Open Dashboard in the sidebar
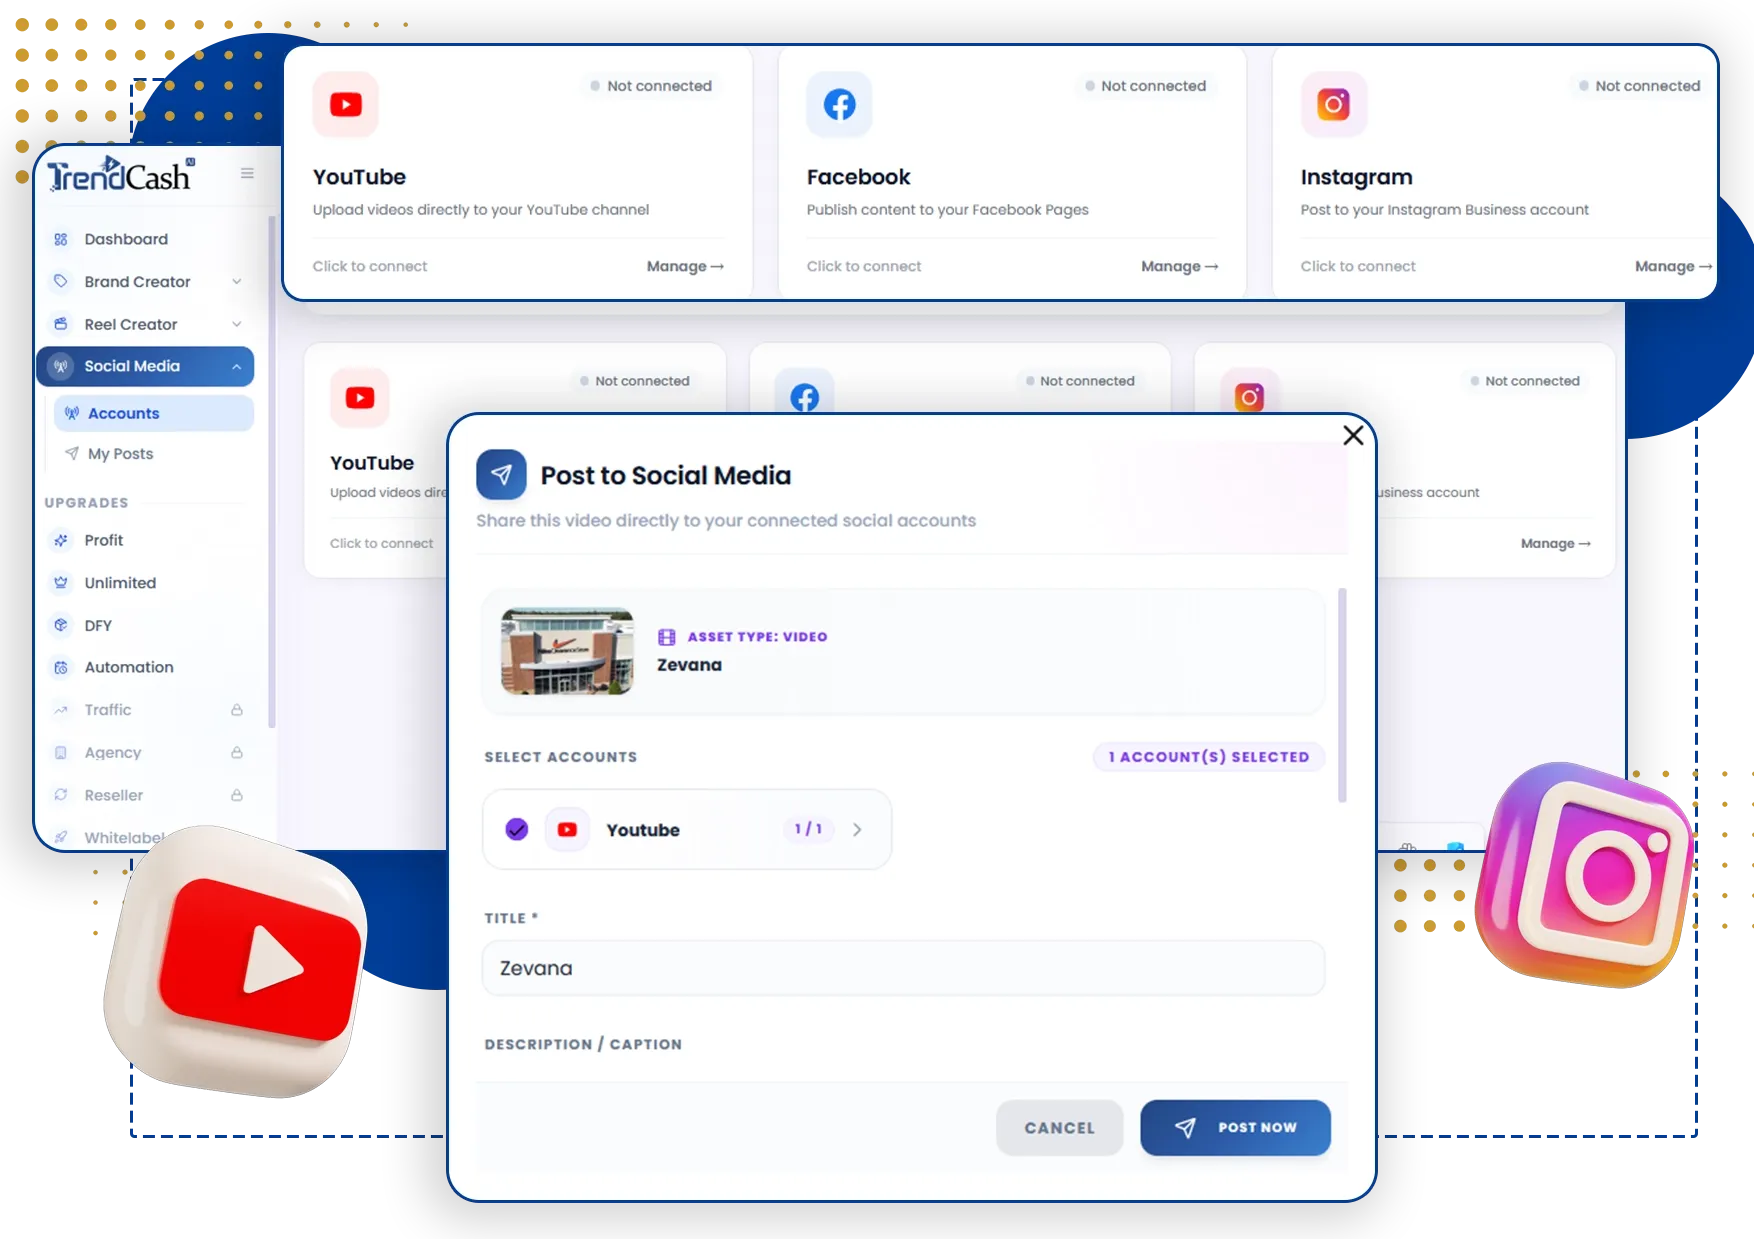The height and width of the screenshot is (1239, 1754). [x=145, y=239]
